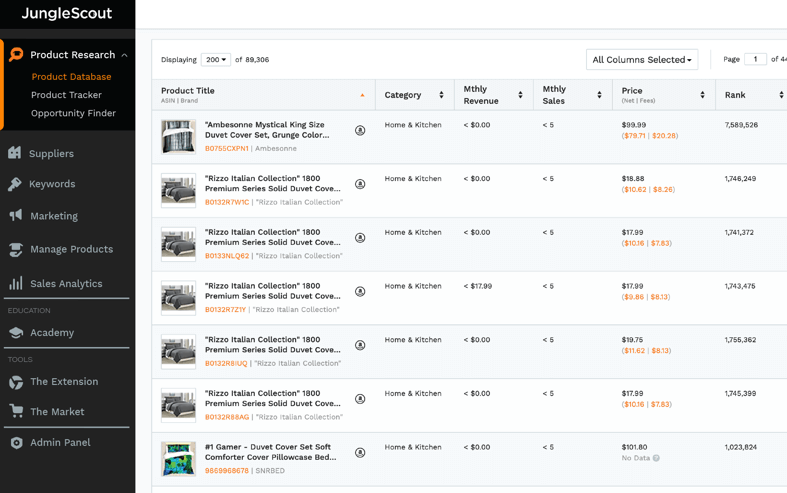This screenshot has width=787, height=493.
Task: Click the #1 Gamer duvet product thumbnail
Action: coord(179,459)
